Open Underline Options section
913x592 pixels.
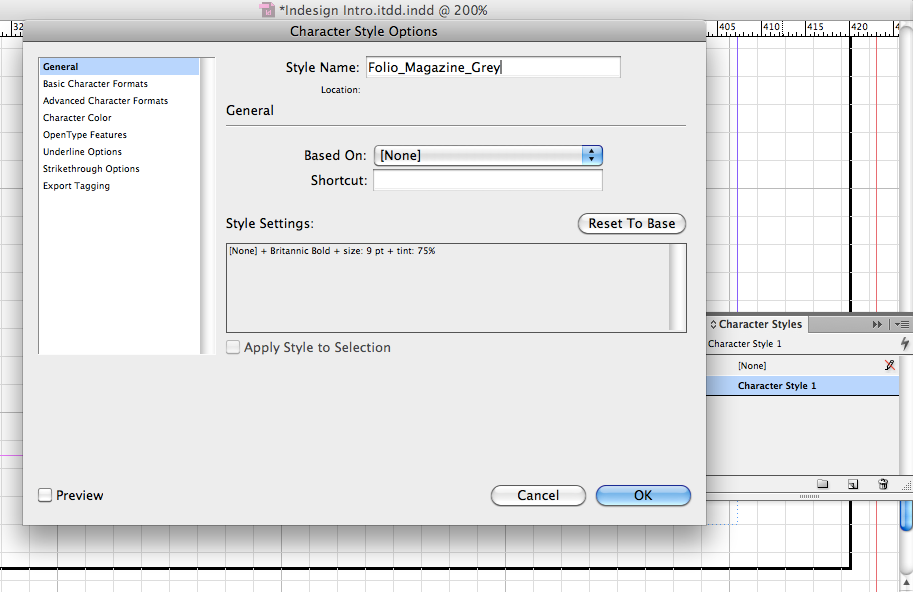pos(82,151)
